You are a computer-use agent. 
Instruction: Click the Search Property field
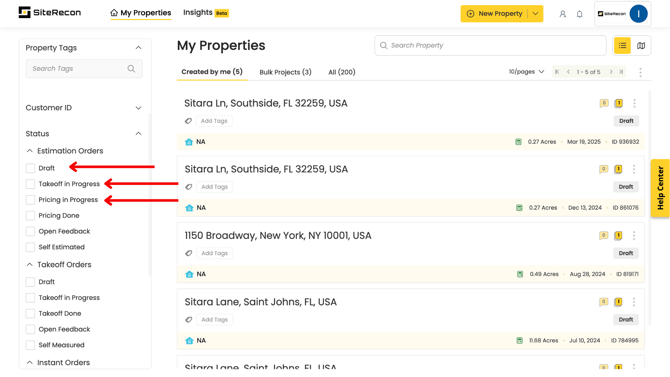491,45
